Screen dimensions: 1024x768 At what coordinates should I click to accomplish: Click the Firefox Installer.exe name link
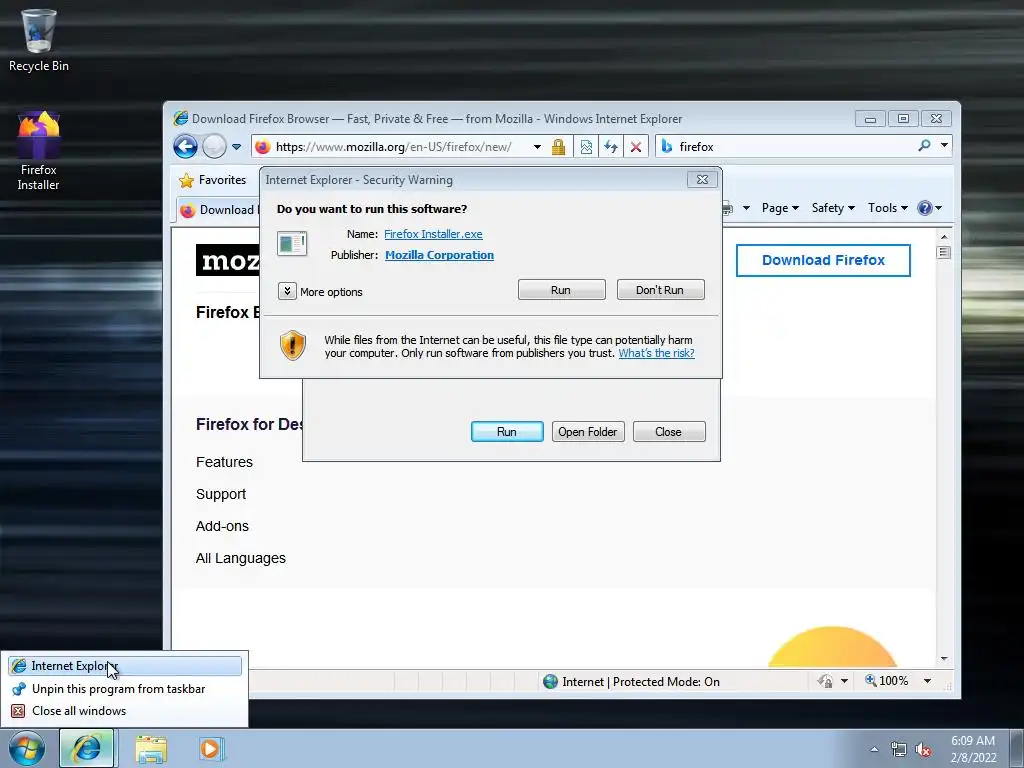tap(433, 234)
